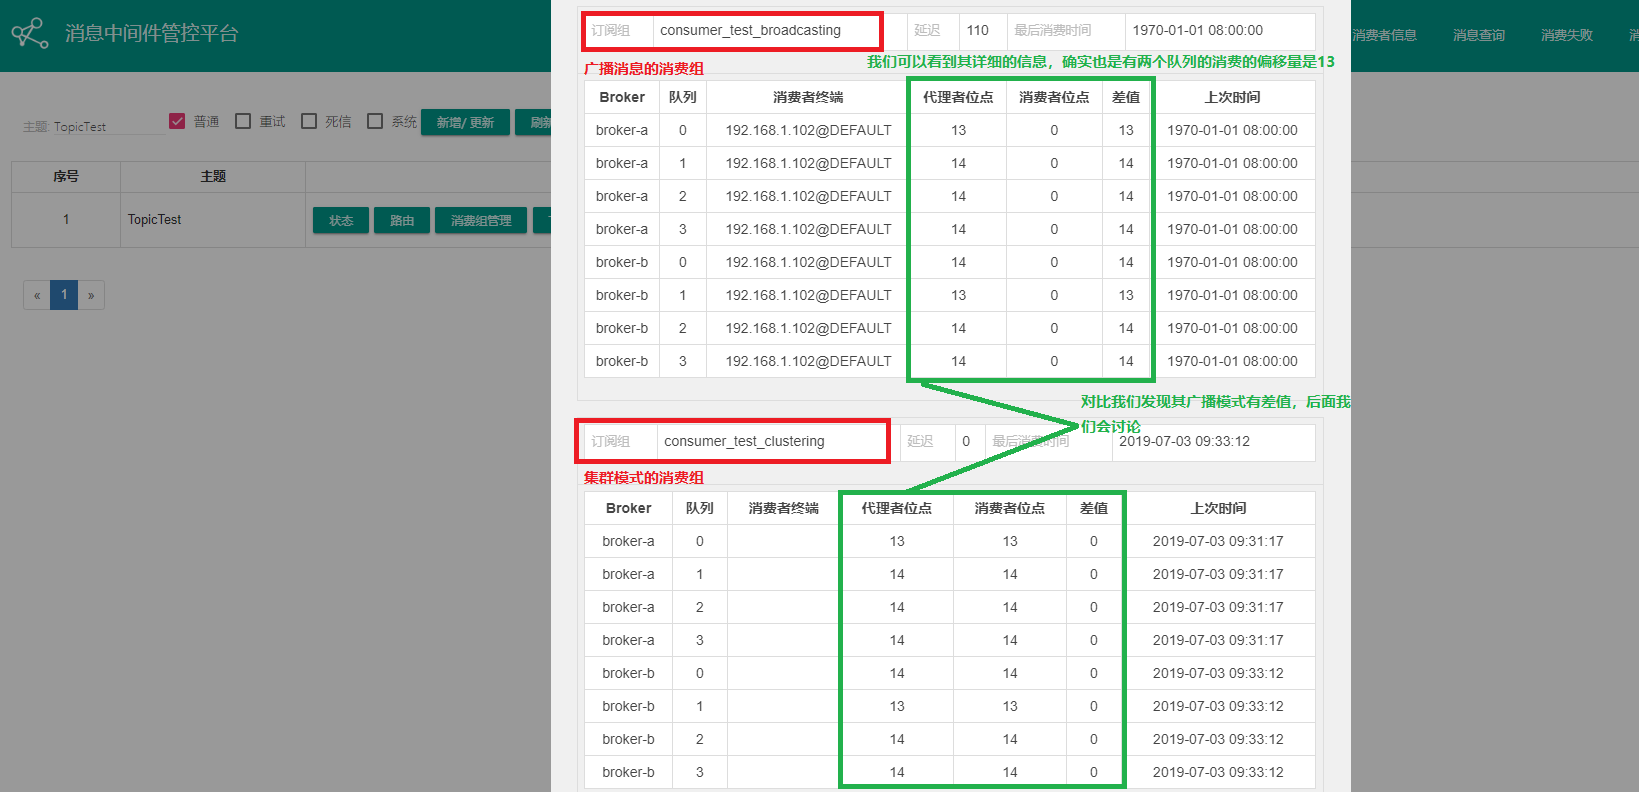Click the 序号 column header
The image size is (1639, 792).
point(66,176)
